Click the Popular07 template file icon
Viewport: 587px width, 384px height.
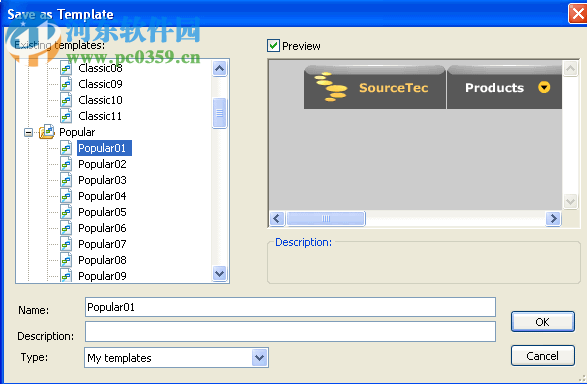[66, 244]
